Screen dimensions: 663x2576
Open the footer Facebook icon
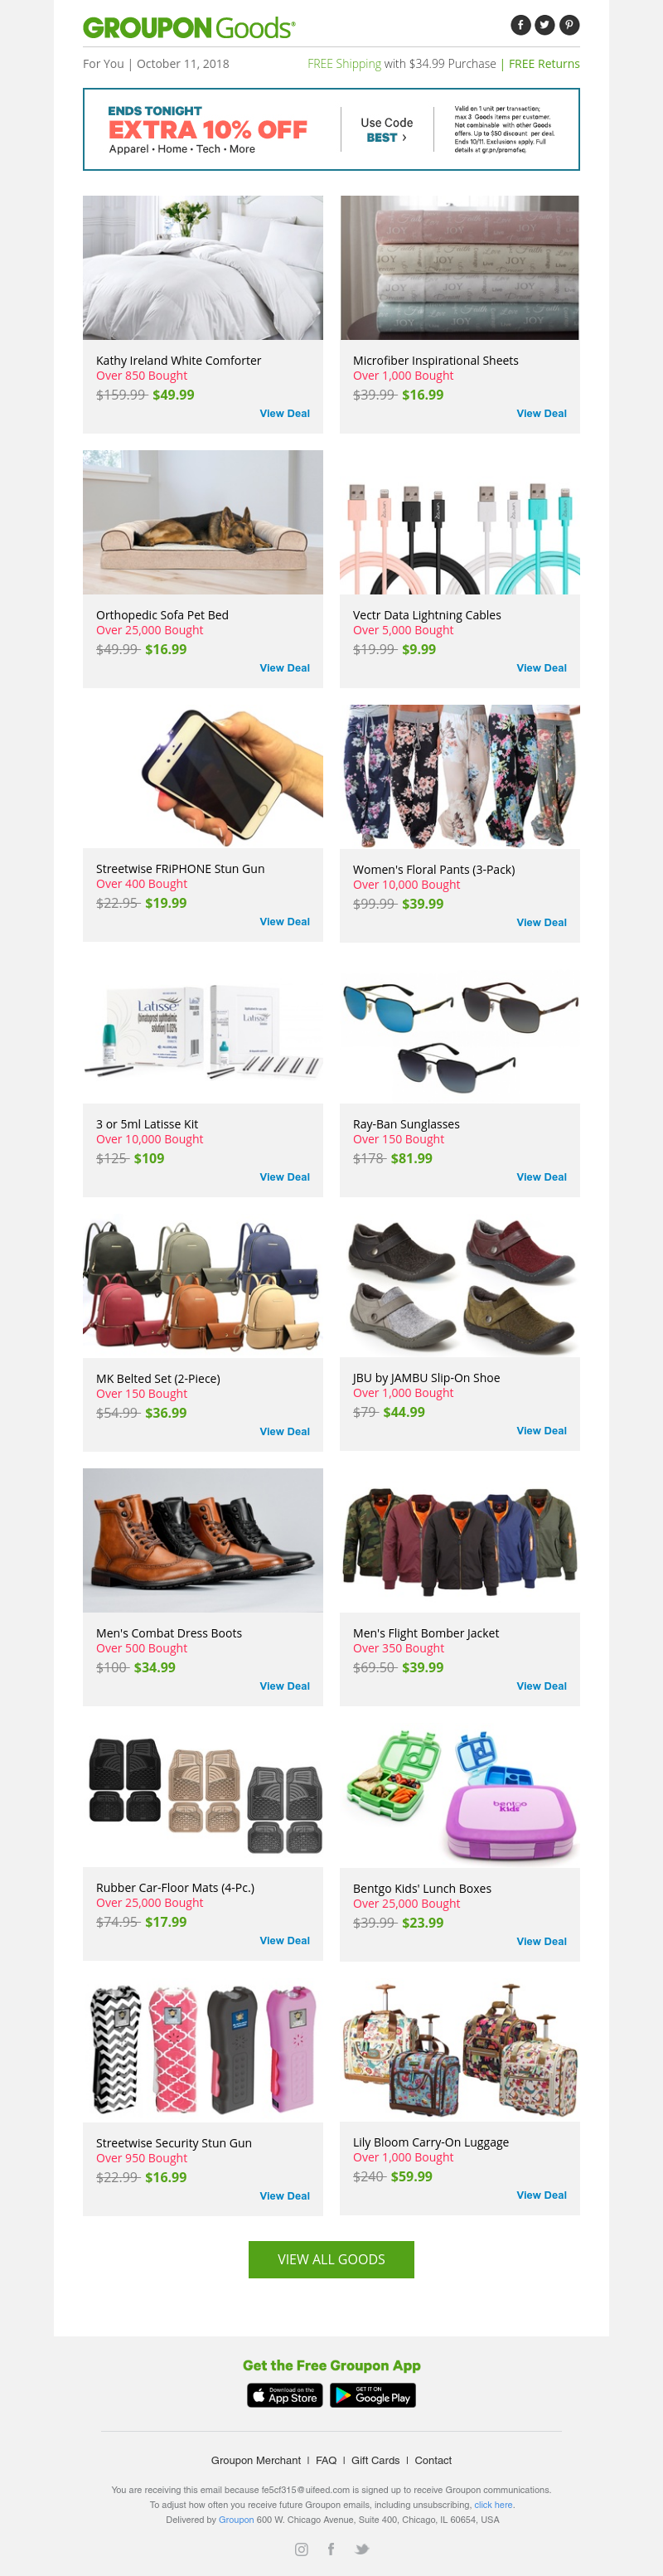331,2549
